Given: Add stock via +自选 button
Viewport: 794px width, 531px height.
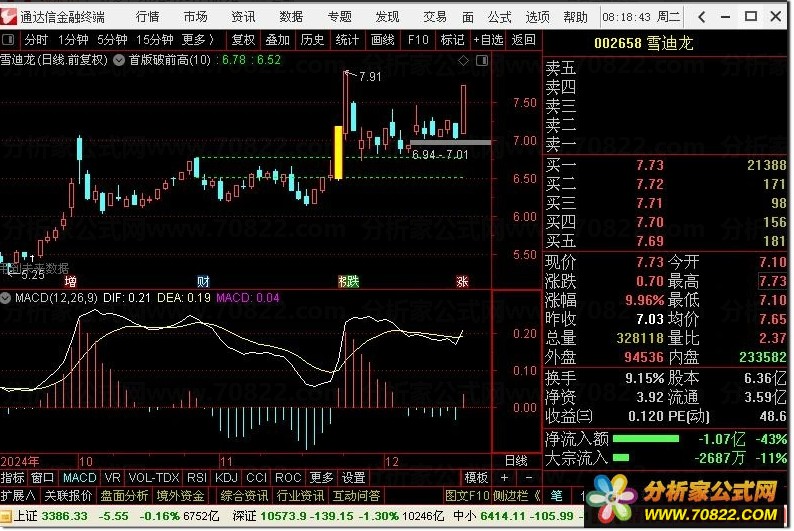Looking at the screenshot, I should [488, 39].
